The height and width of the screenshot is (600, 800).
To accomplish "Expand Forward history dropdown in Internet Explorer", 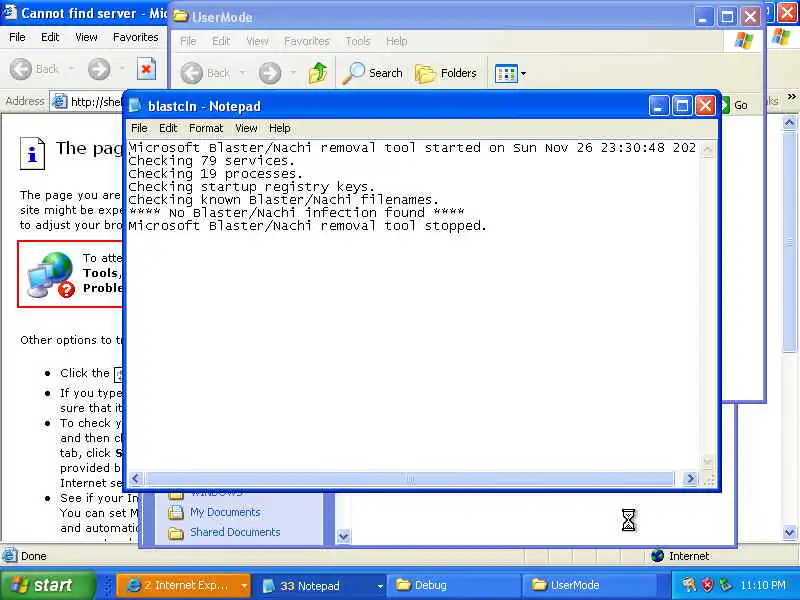I will click(122, 68).
